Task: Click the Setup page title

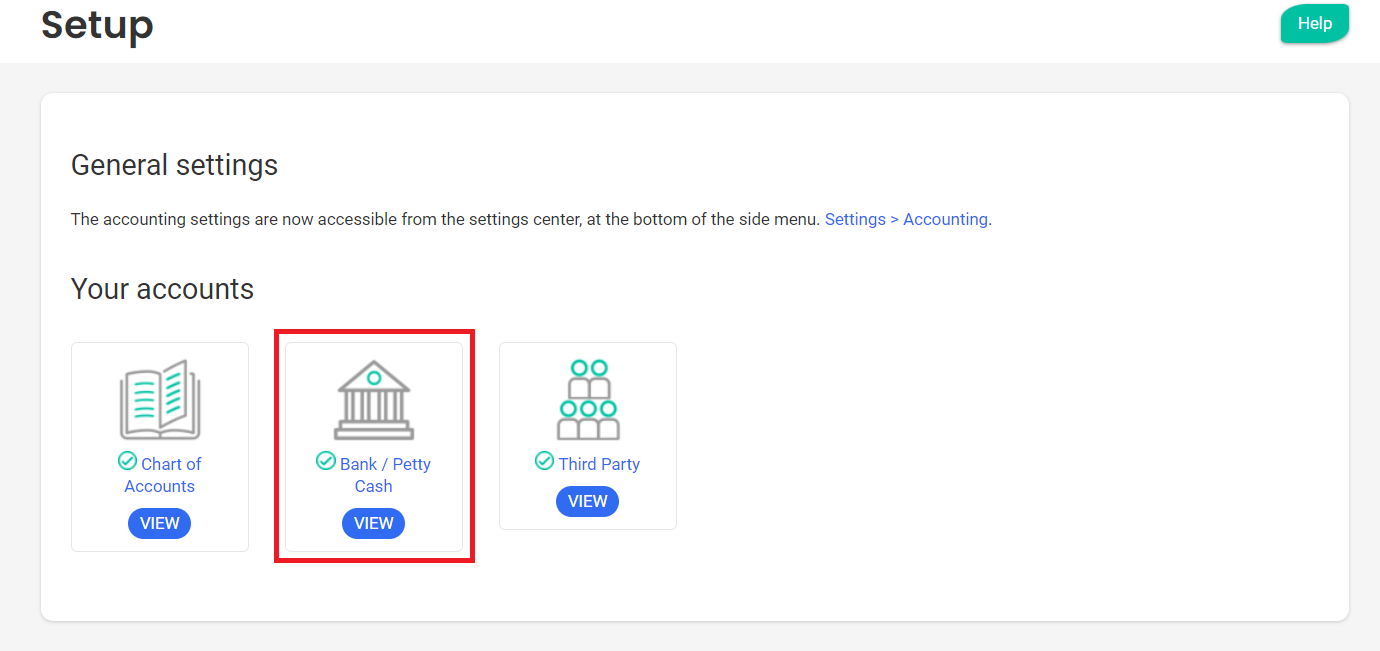Action: point(97,25)
